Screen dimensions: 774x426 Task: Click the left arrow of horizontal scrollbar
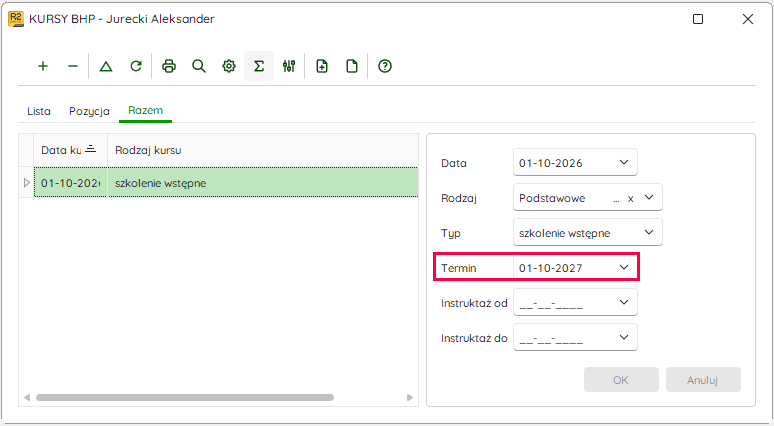pos(27,397)
